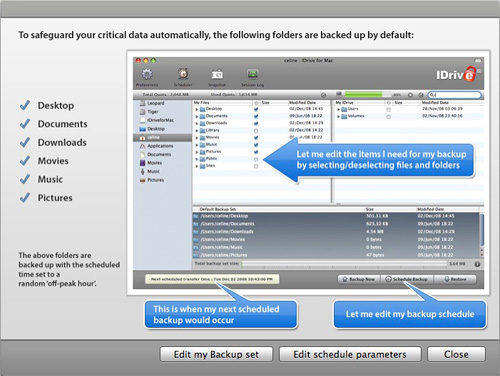
Task: Click the Restore button
Action: click(x=455, y=279)
